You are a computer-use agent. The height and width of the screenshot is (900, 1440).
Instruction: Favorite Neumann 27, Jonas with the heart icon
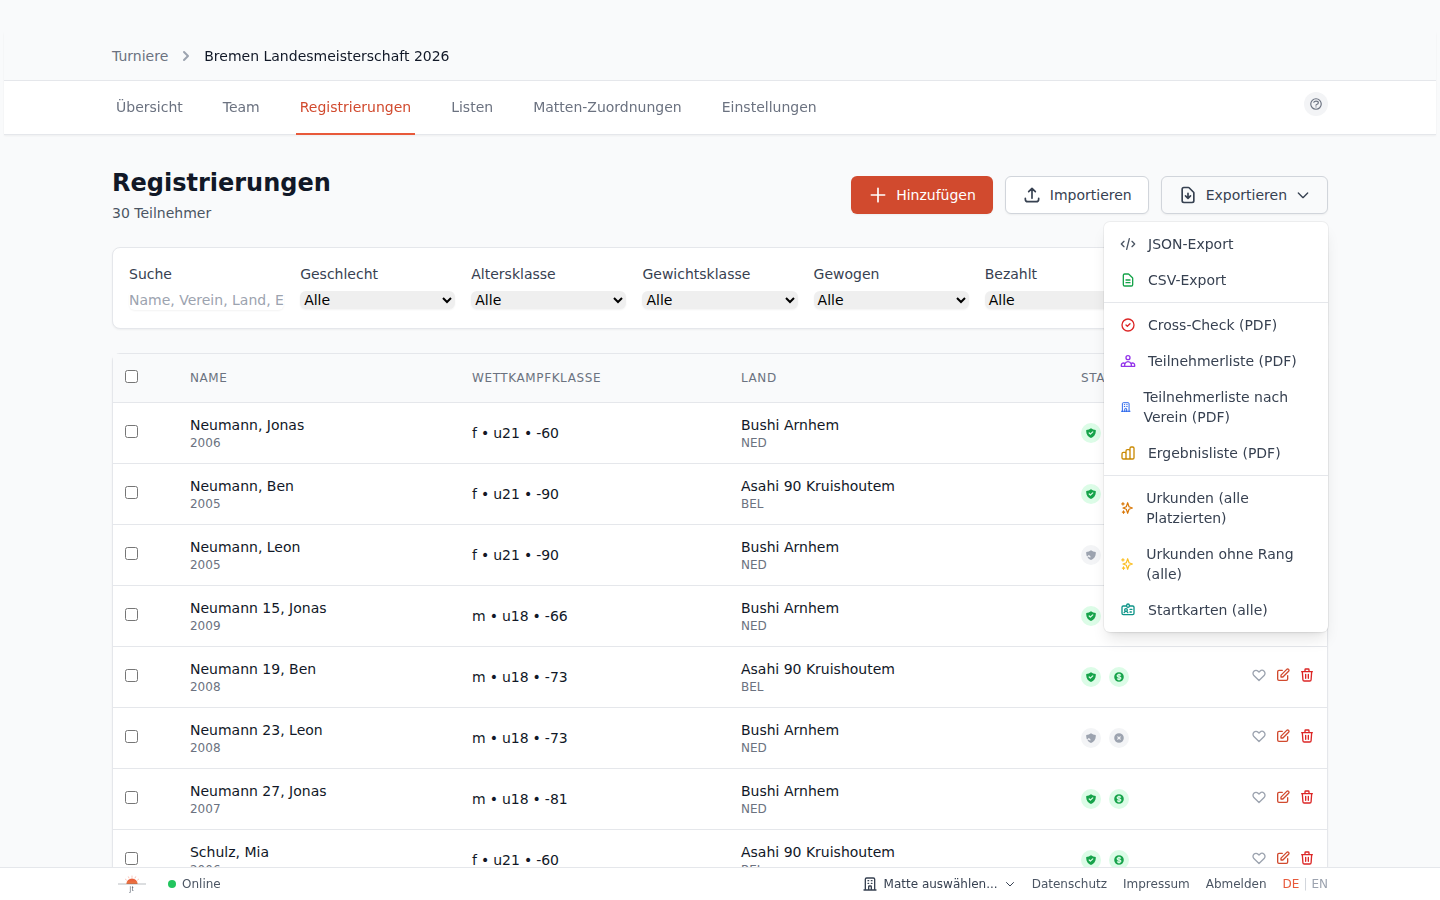(1259, 797)
